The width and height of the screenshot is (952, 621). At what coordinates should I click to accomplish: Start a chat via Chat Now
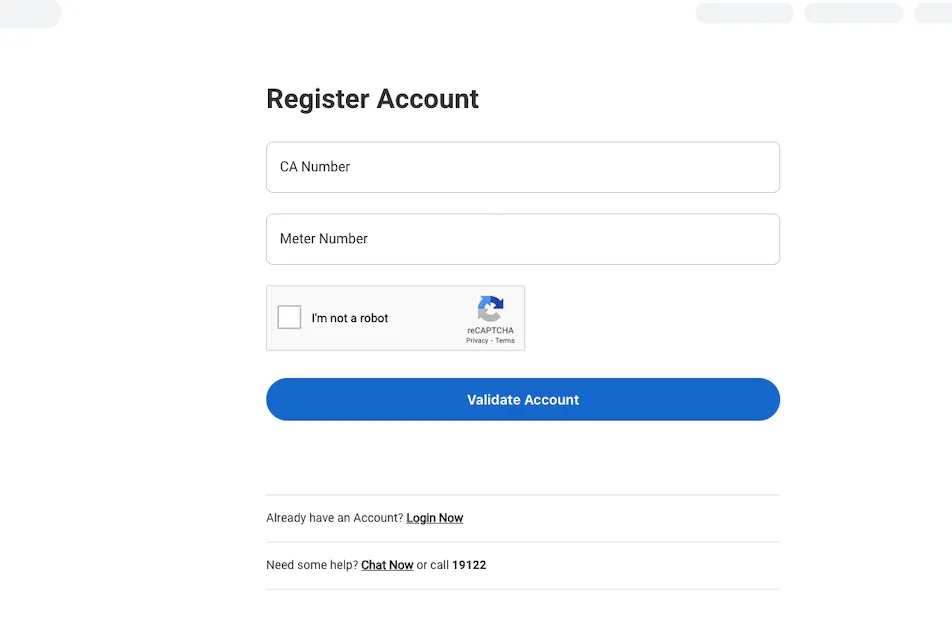tap(387, 565)
